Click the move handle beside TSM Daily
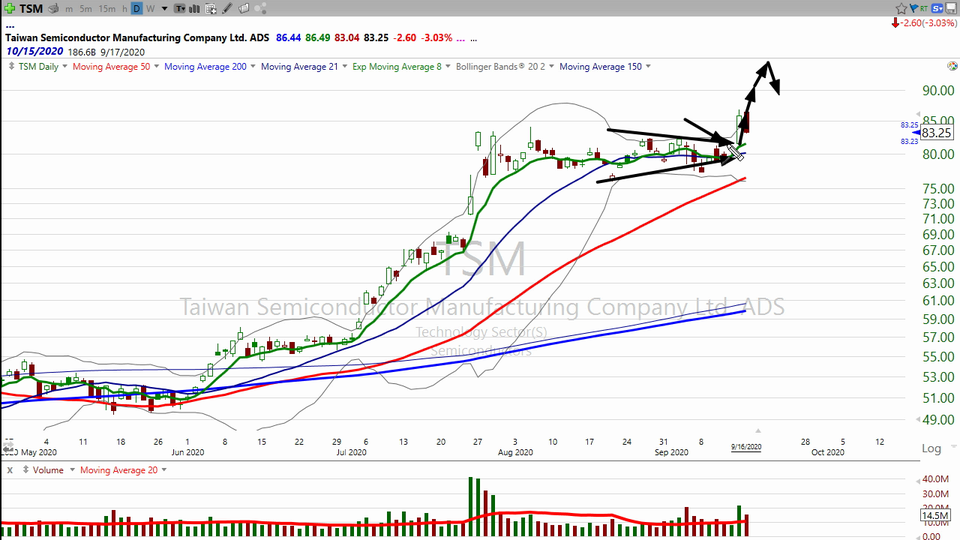The height and width of the screenshot is (540, 960). [11, 66]
